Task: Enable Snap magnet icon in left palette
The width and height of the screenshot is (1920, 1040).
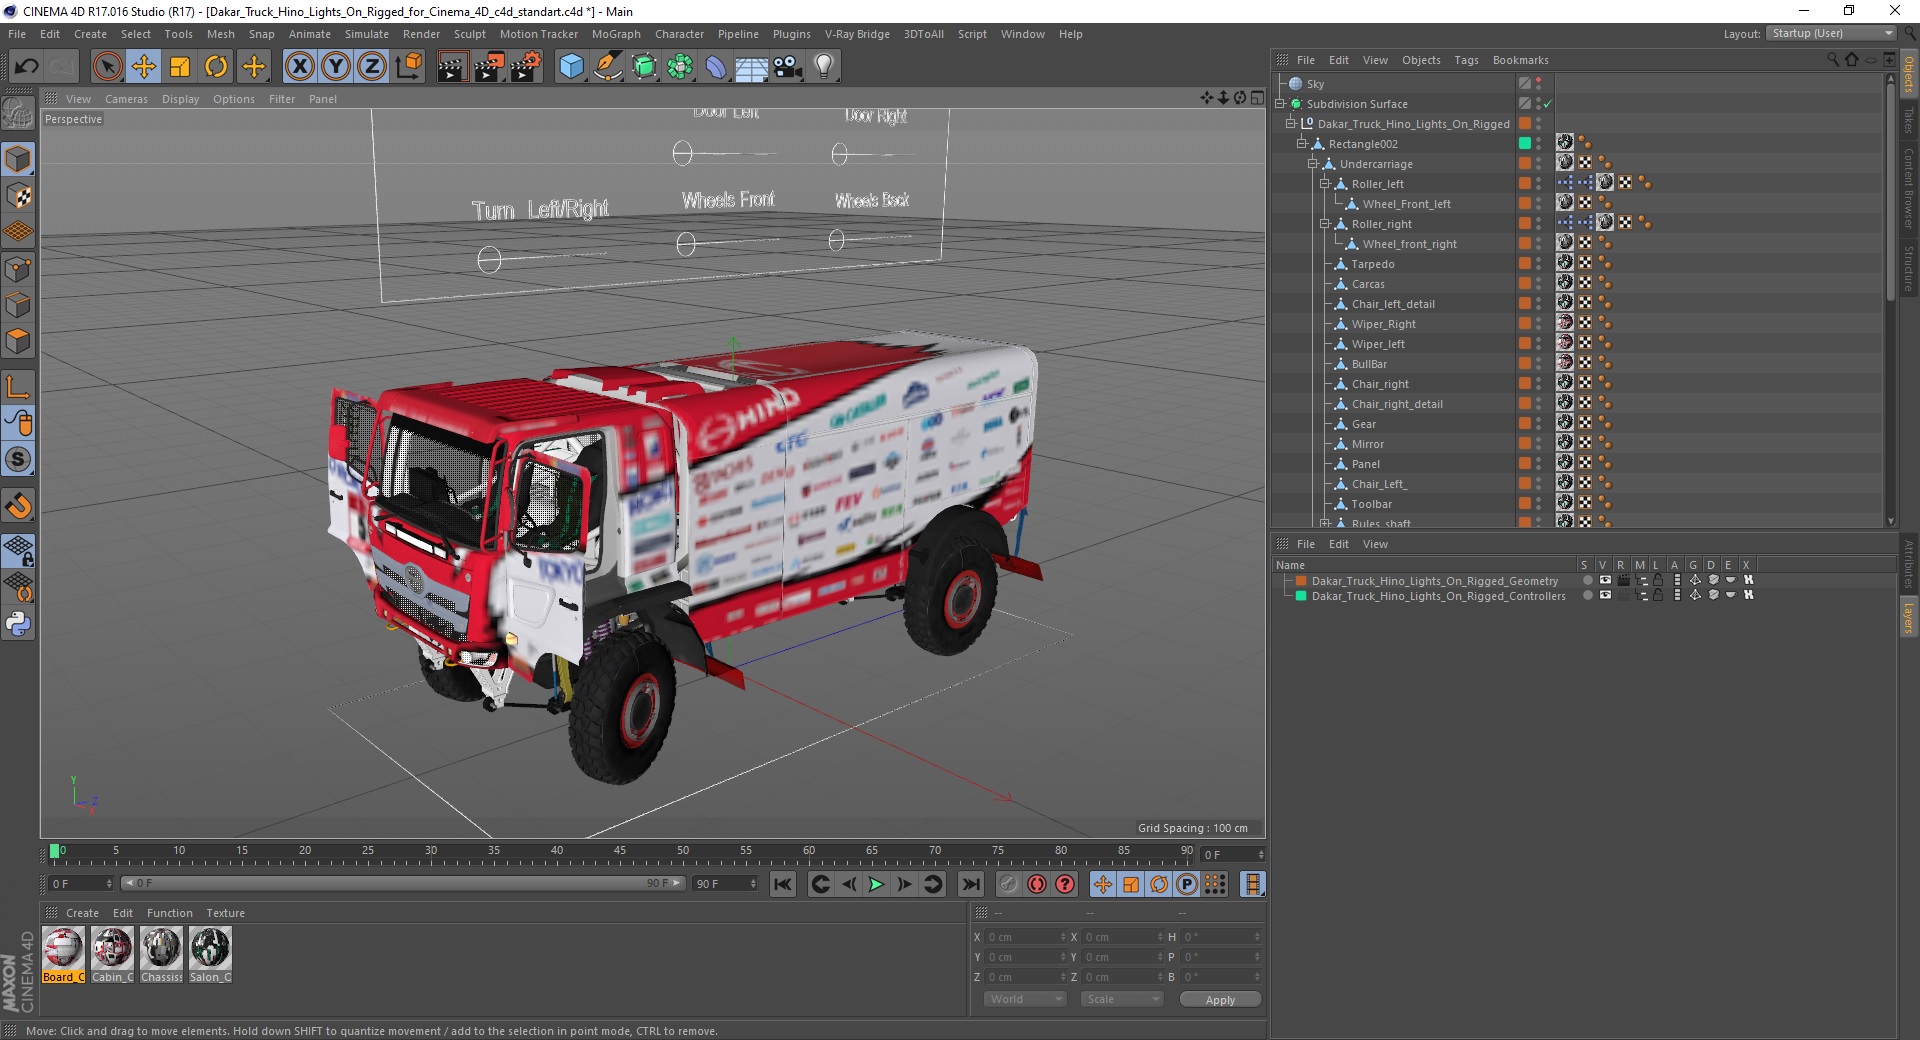Action: (x=18, y=505)
